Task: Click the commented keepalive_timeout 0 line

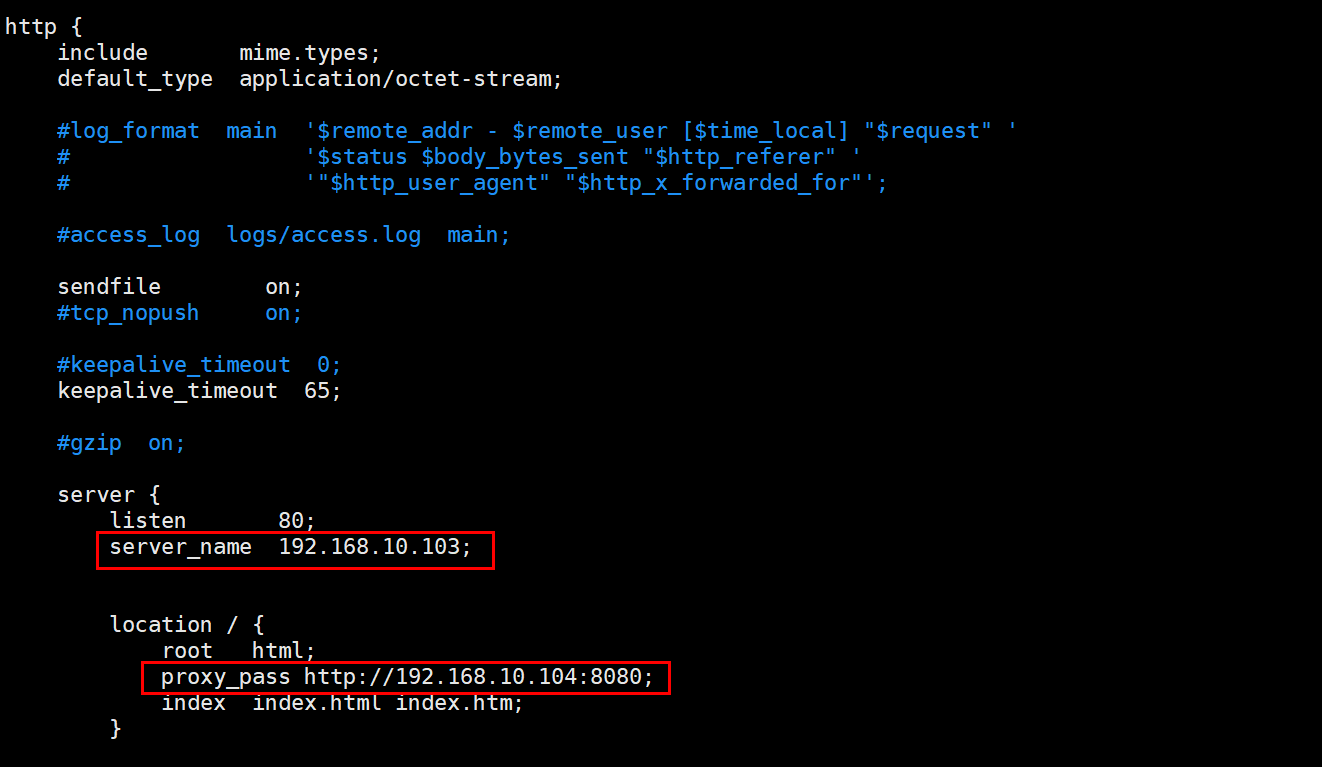Action: point(200,365)
